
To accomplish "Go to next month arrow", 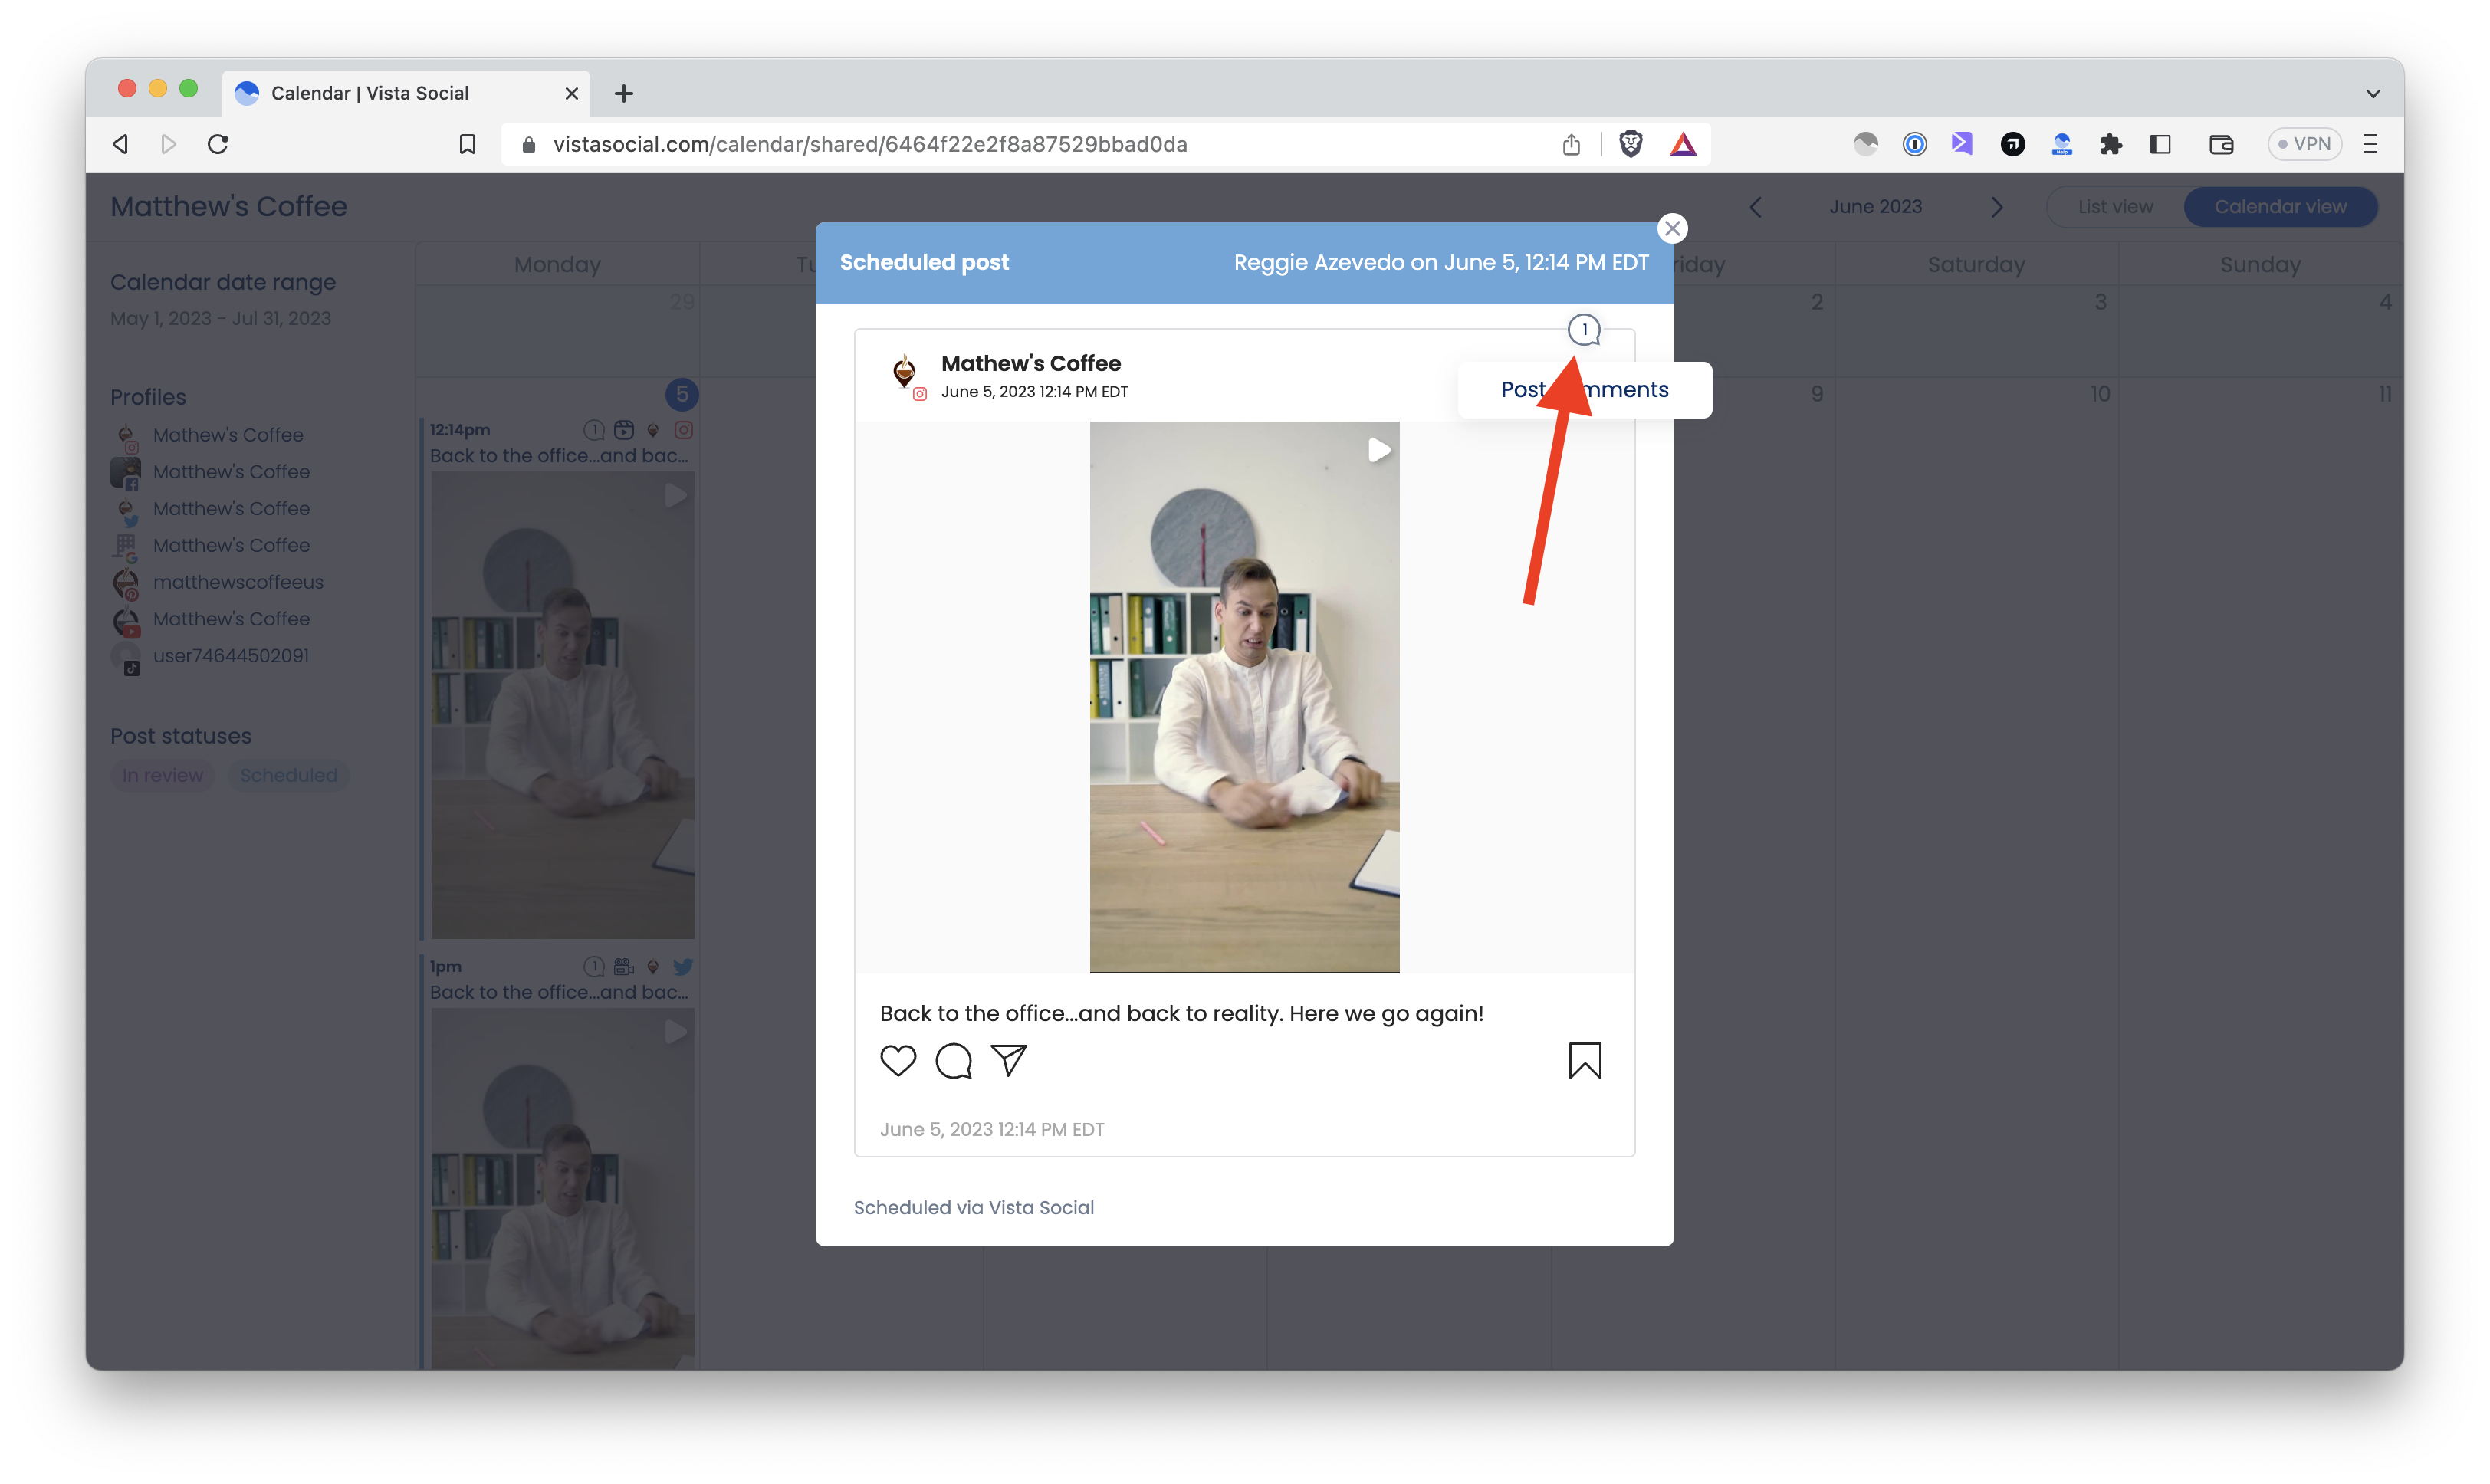I will pyautogui.click(x=1996, y=207).
